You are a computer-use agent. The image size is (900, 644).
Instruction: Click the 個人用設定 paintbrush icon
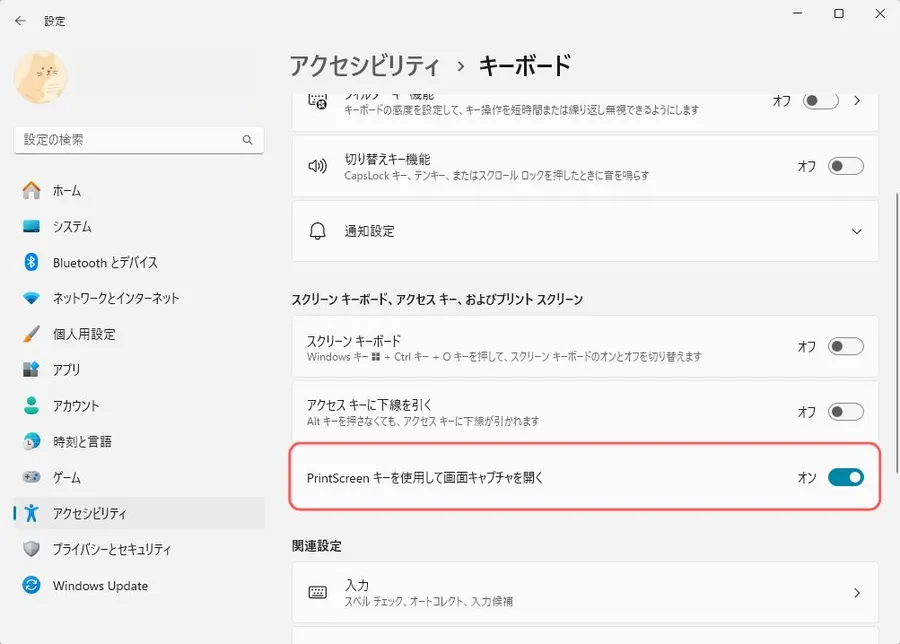pyautogui.click(x=32, y=334)
